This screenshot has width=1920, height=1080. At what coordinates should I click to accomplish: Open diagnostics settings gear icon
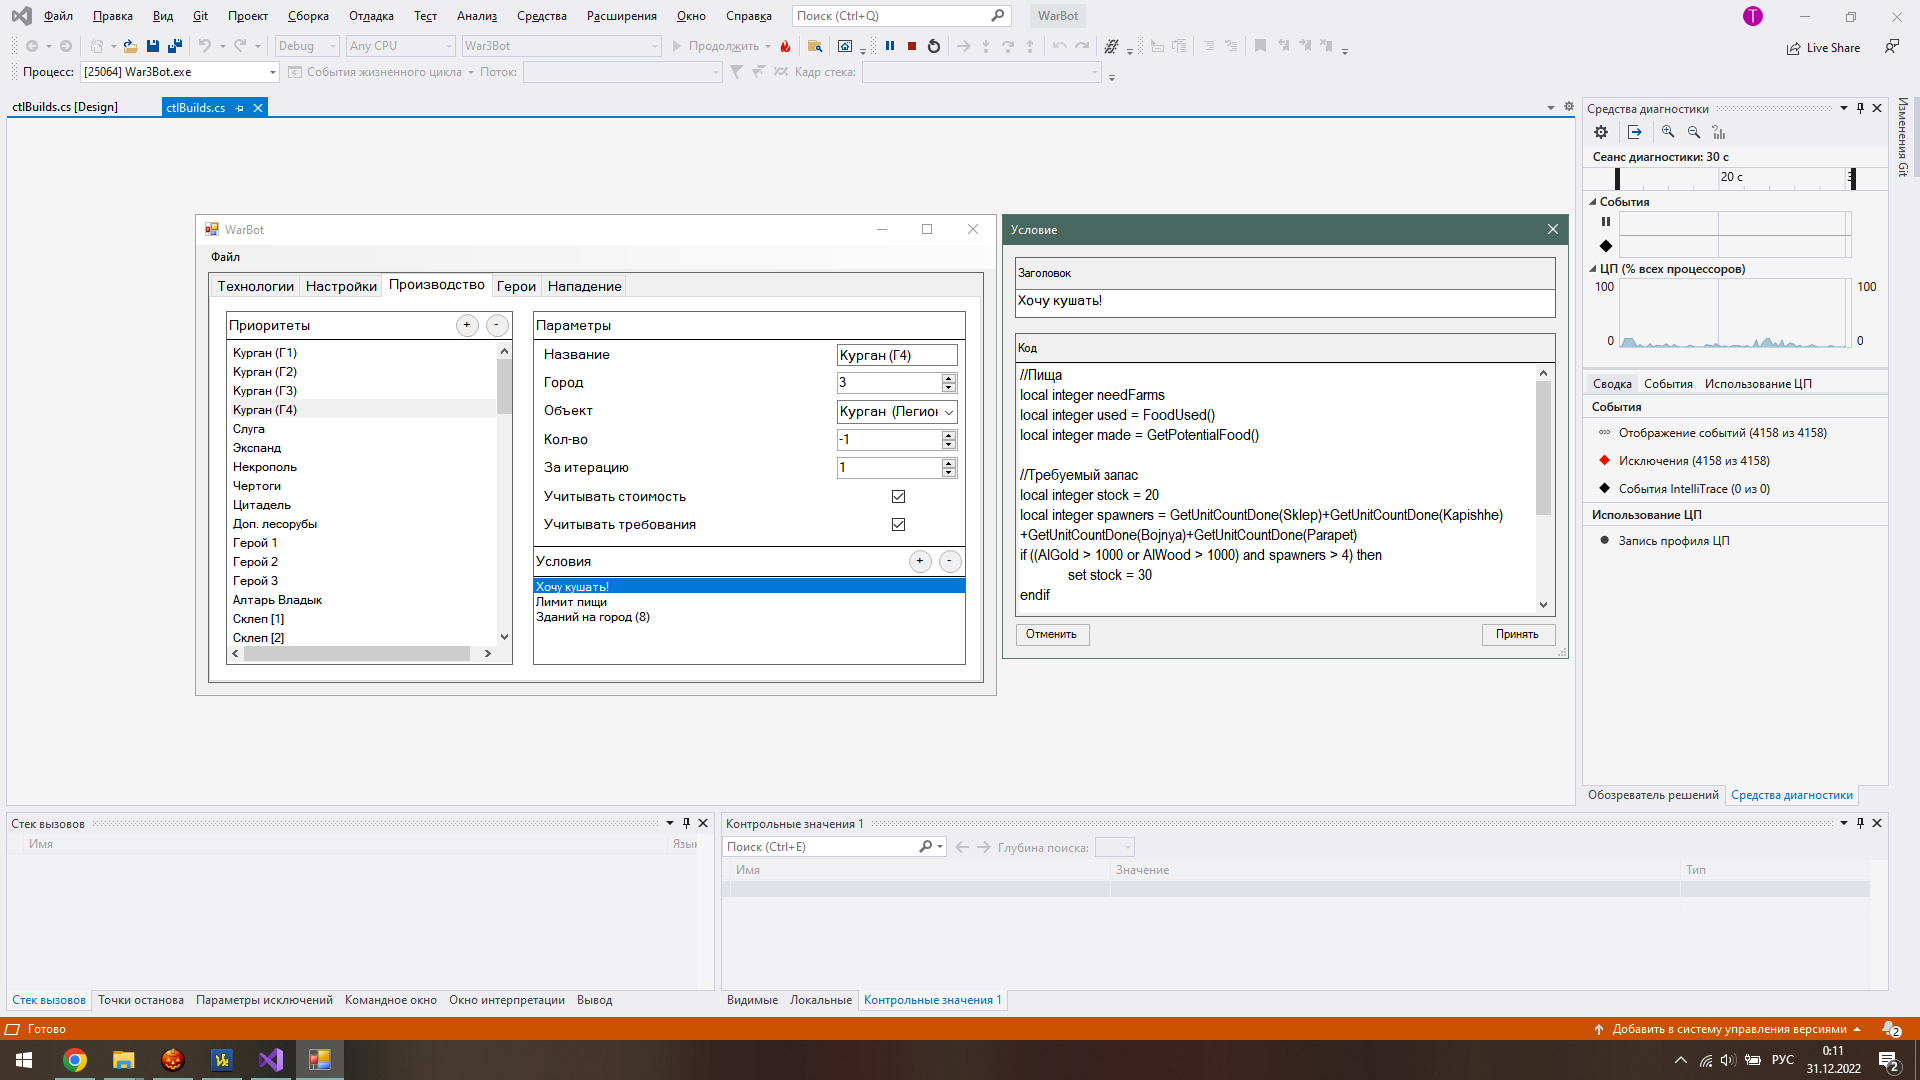(x=1601, y=132)
